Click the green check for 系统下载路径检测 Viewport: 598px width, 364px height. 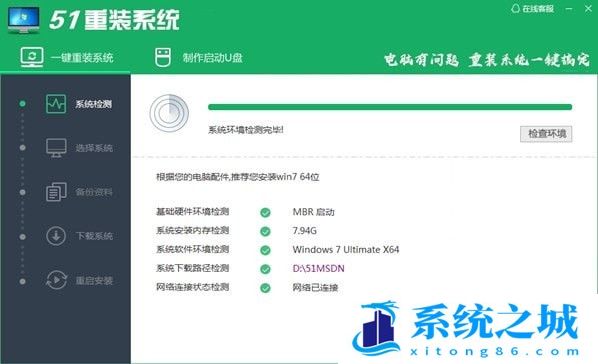point(265,269)
